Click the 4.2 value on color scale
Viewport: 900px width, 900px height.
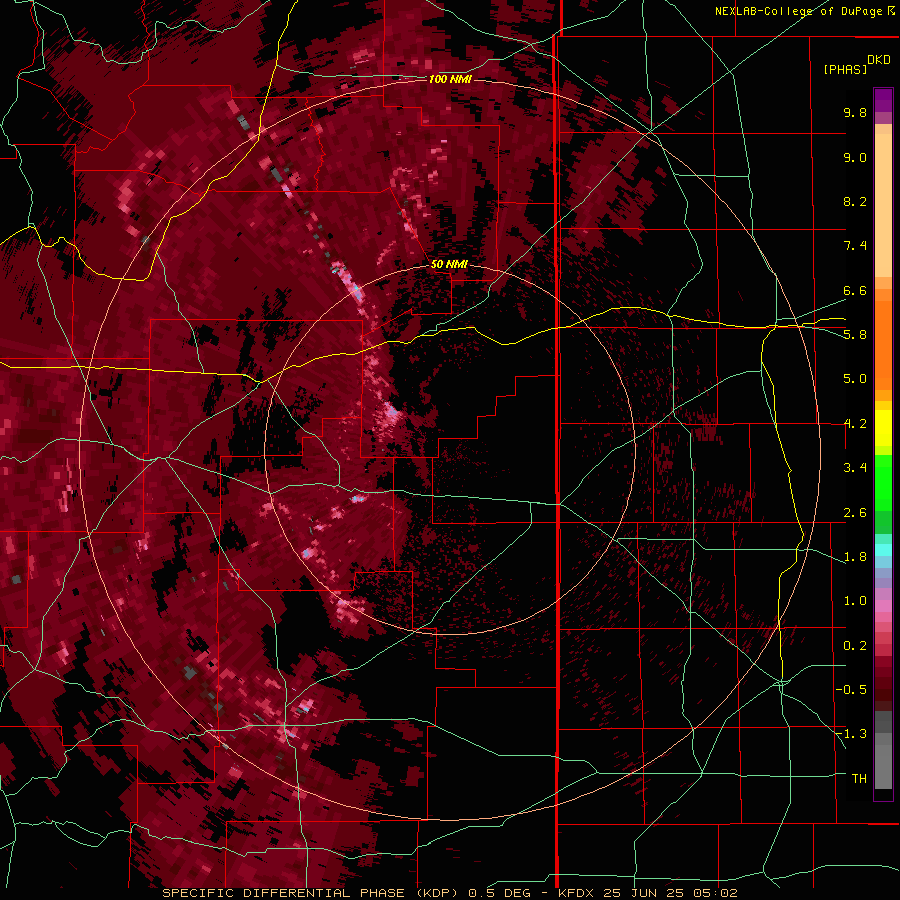(855, 424)
